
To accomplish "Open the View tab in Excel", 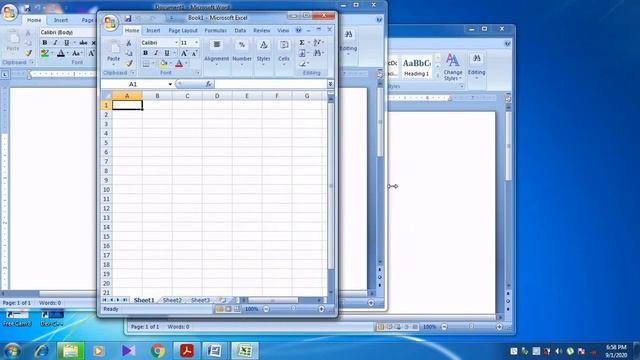I will point(283,31).
